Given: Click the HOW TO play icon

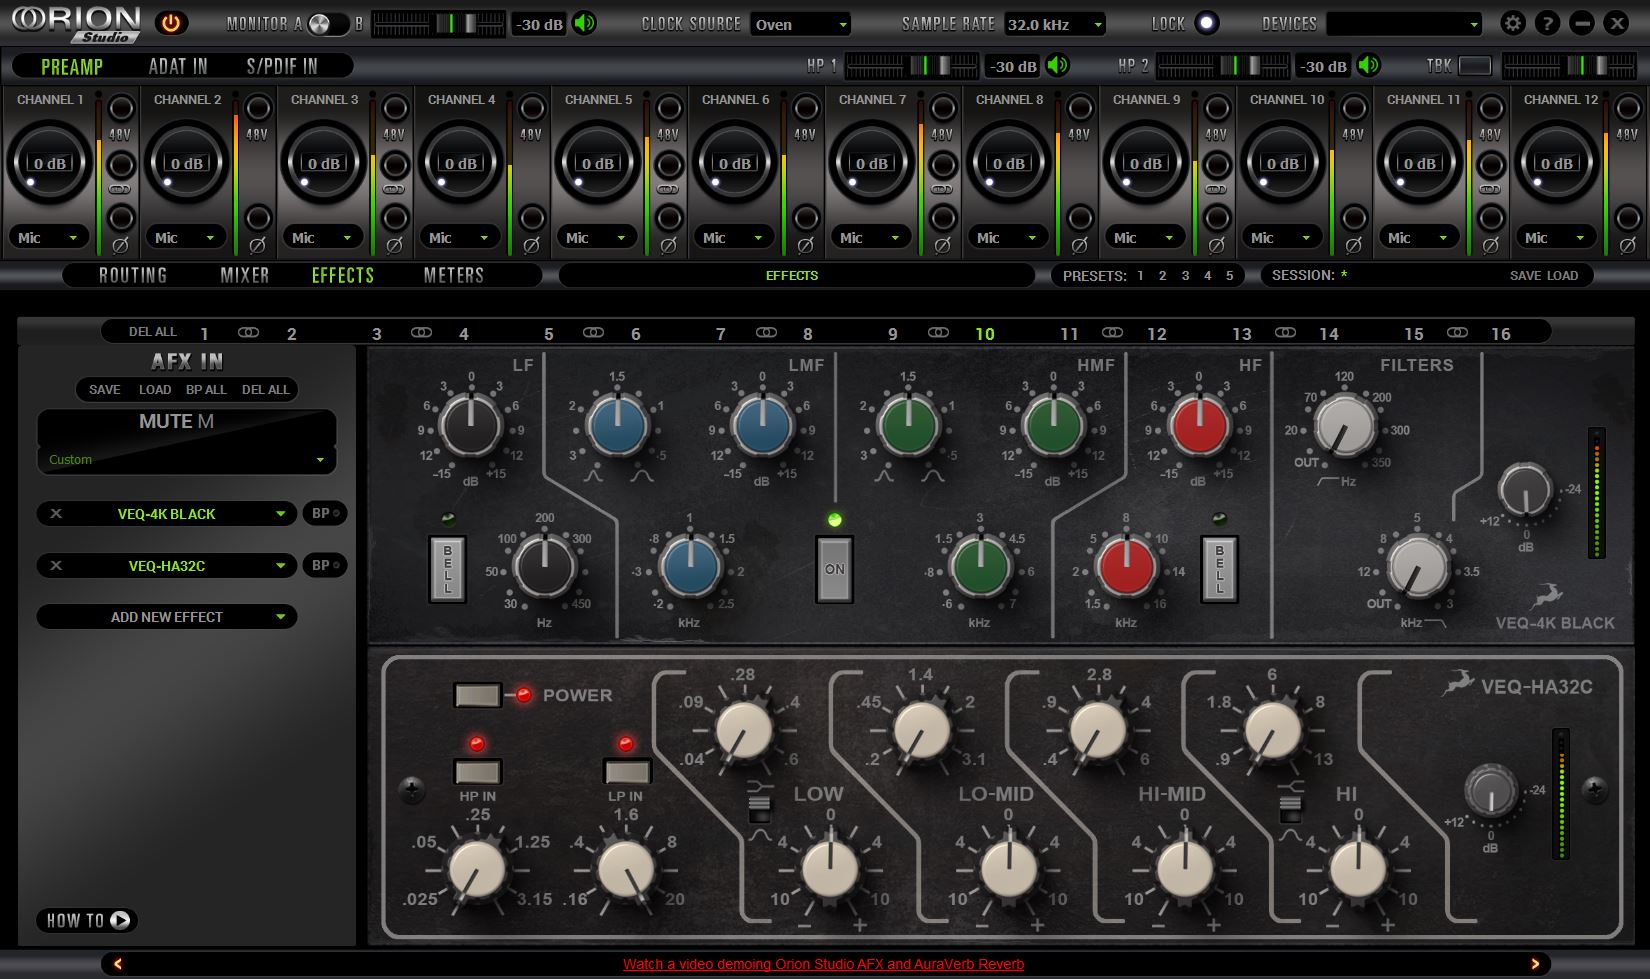Looking at the screenshot, I should click(x=119, y=920).
